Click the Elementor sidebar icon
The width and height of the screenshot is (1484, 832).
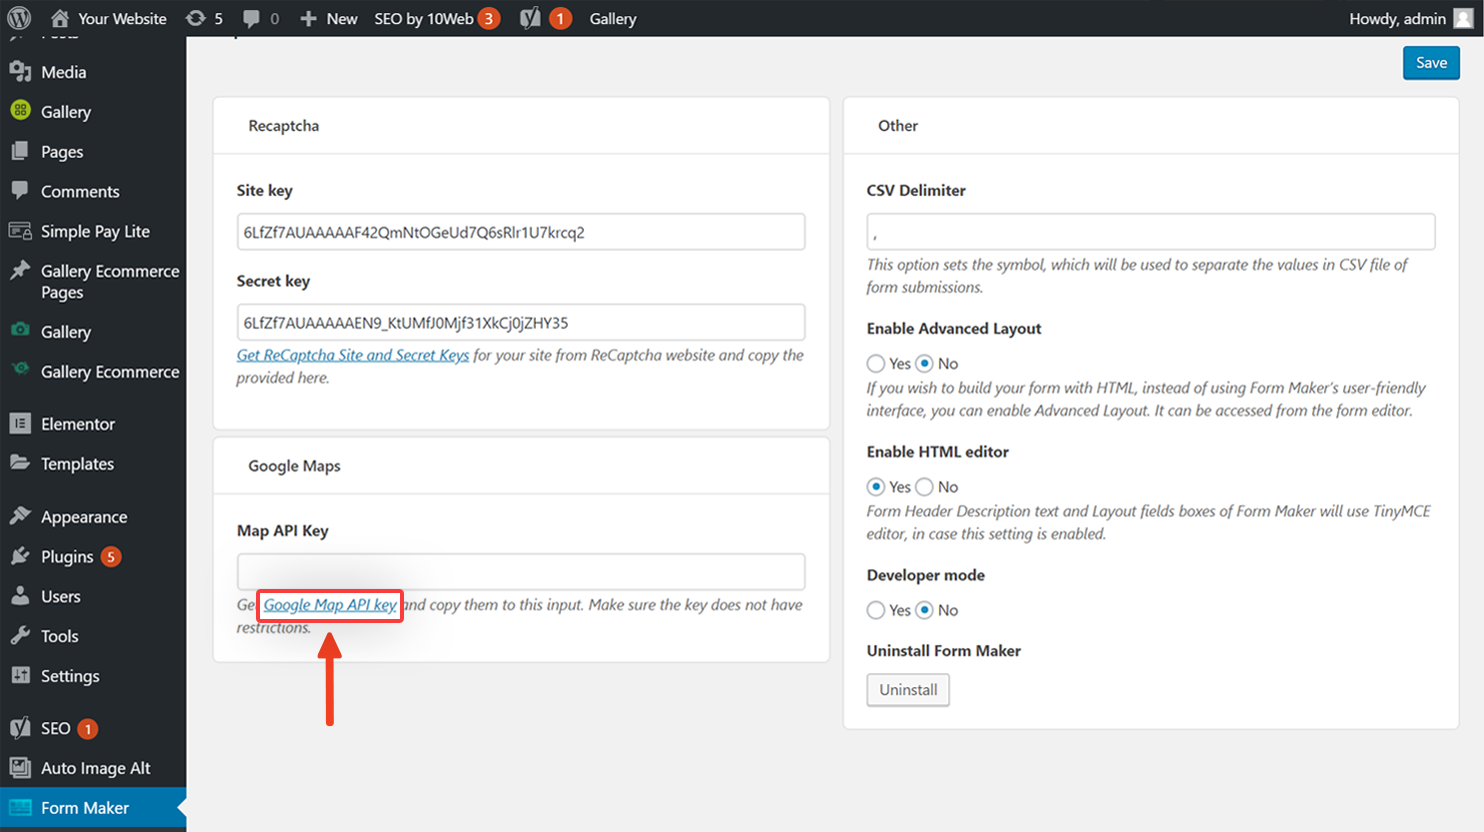coord(20,423)
